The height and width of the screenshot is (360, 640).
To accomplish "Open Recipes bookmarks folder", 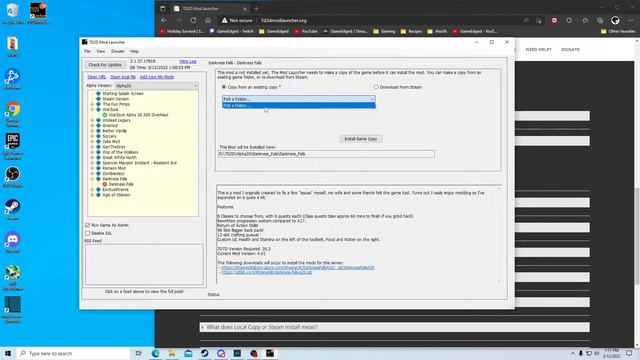I will (411, 31).
